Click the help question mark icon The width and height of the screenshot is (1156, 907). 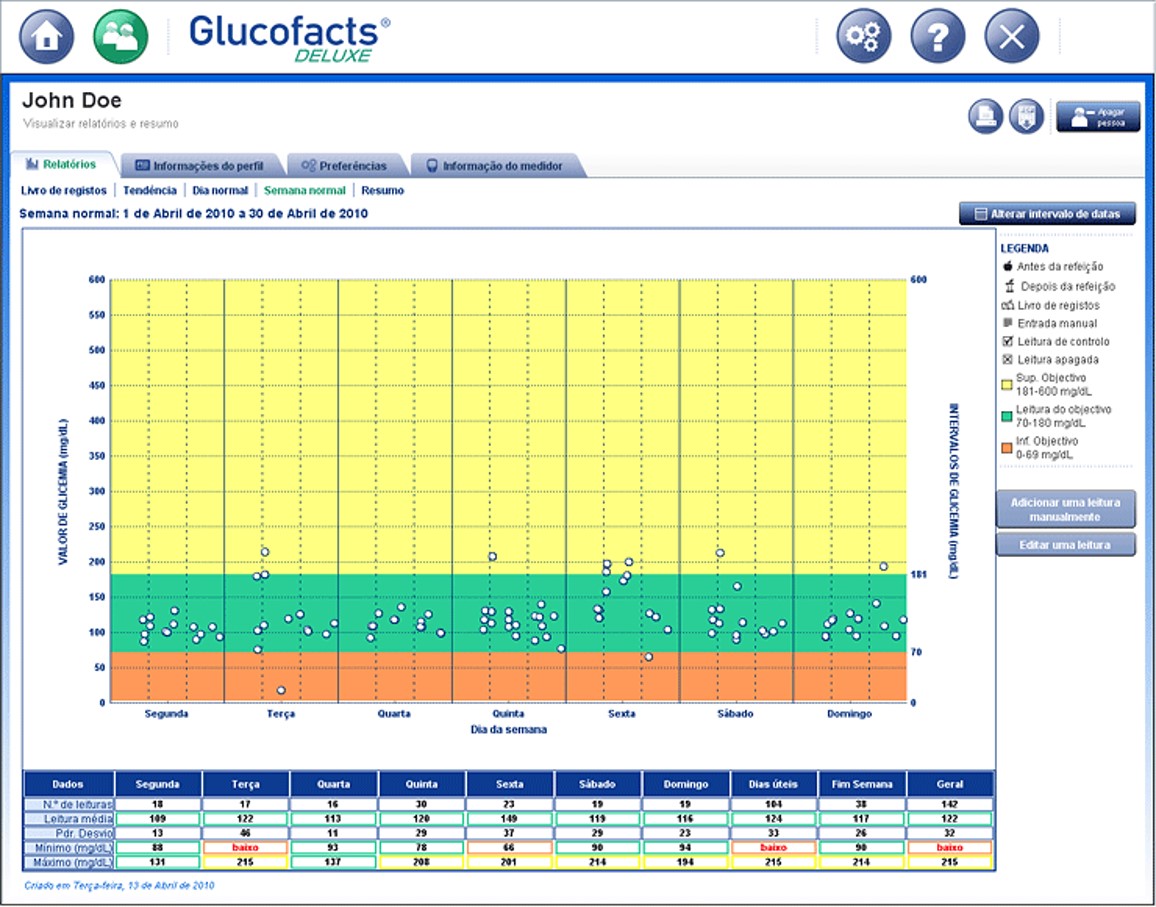[x=937, y=37]
